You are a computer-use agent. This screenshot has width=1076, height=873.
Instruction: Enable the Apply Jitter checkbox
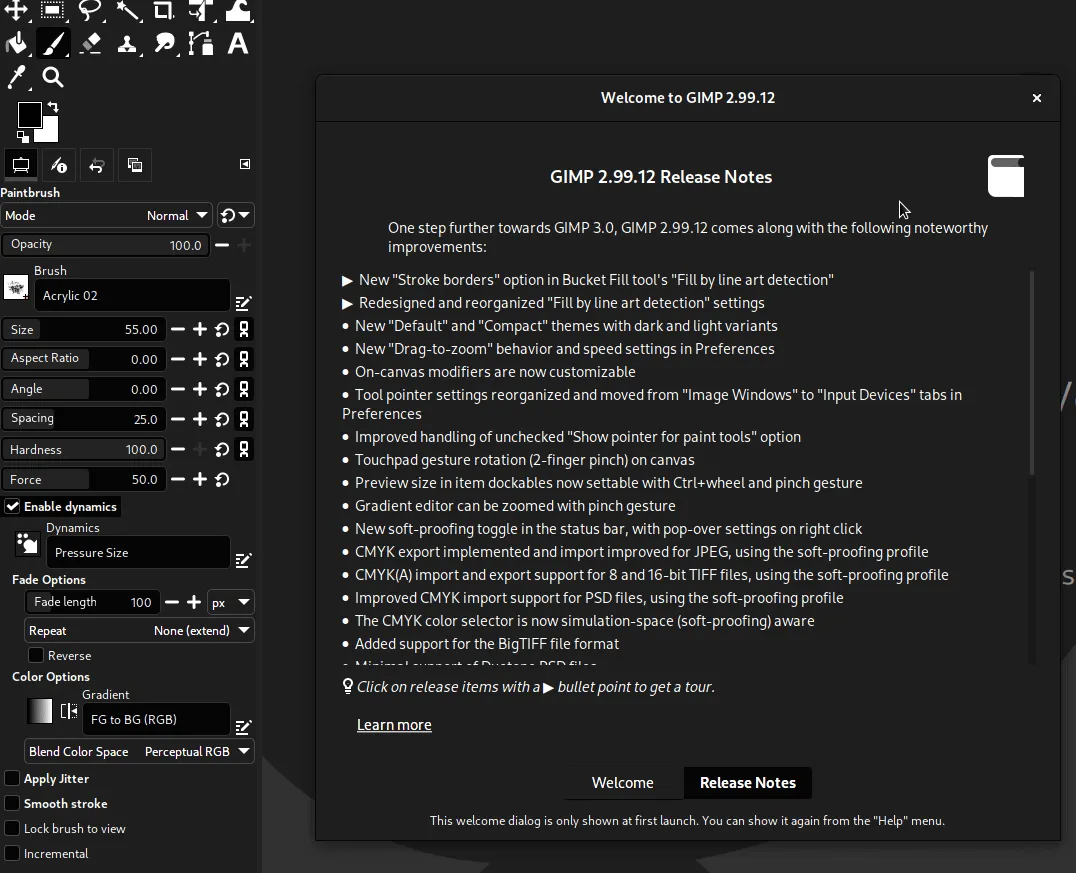(x=12, y=778)
